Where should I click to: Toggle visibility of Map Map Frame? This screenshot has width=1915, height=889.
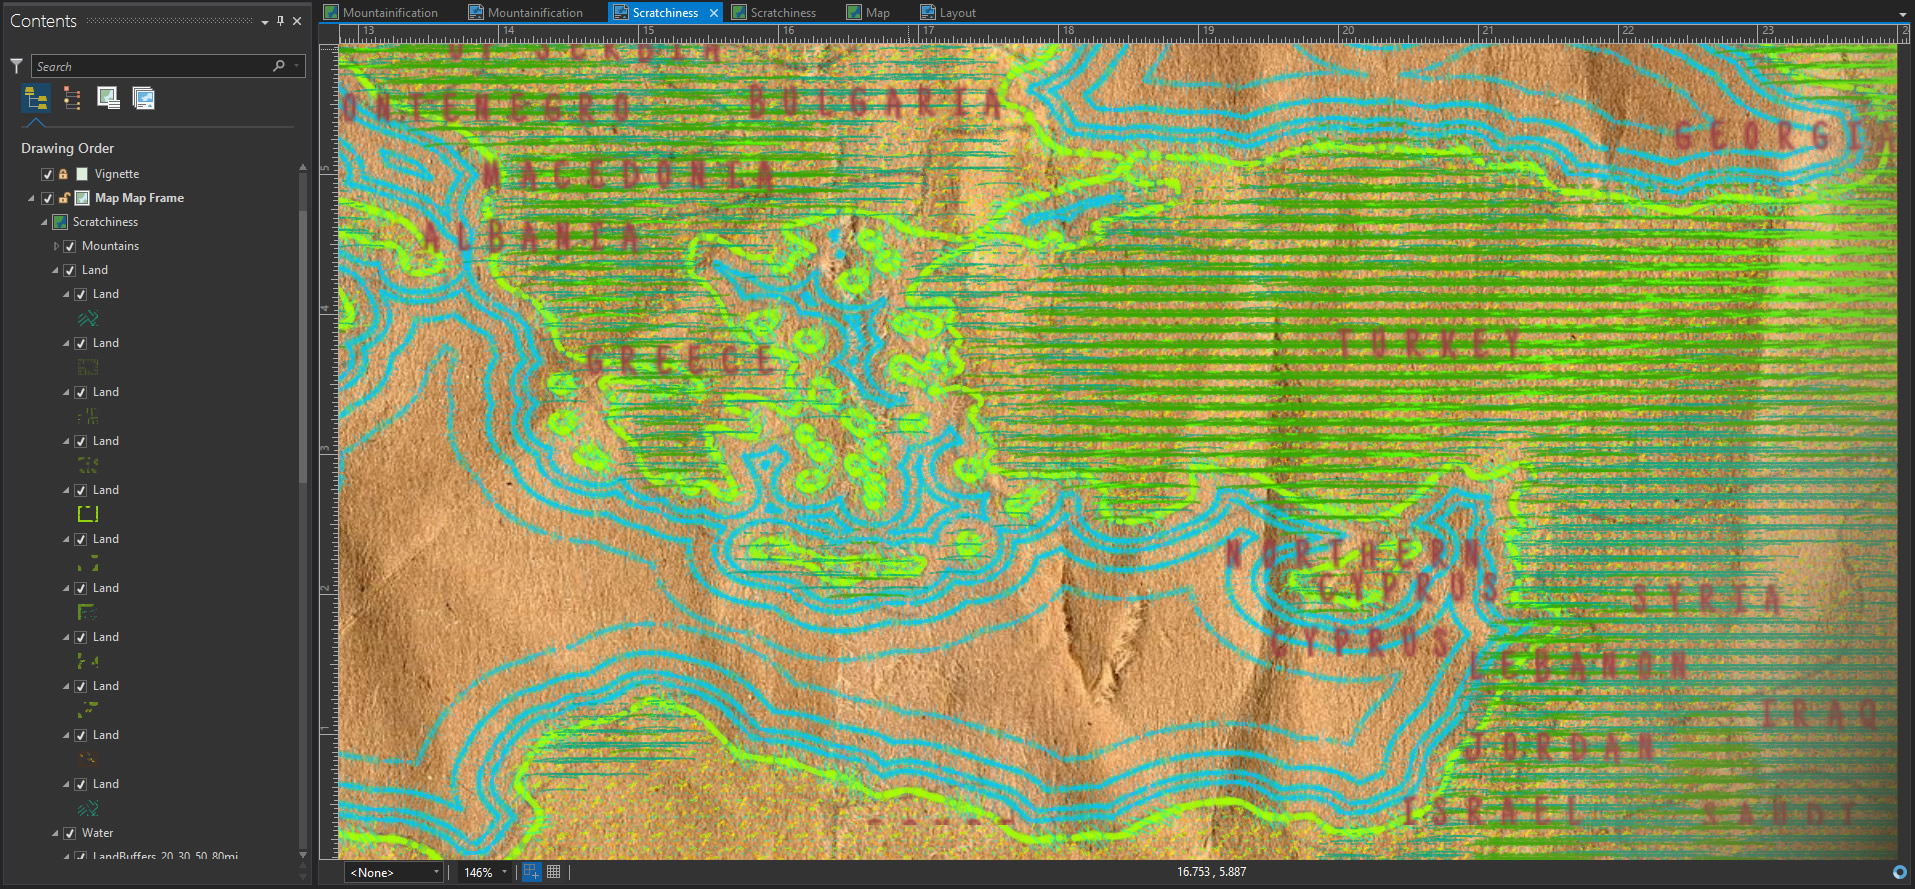(x=47, y=198)
